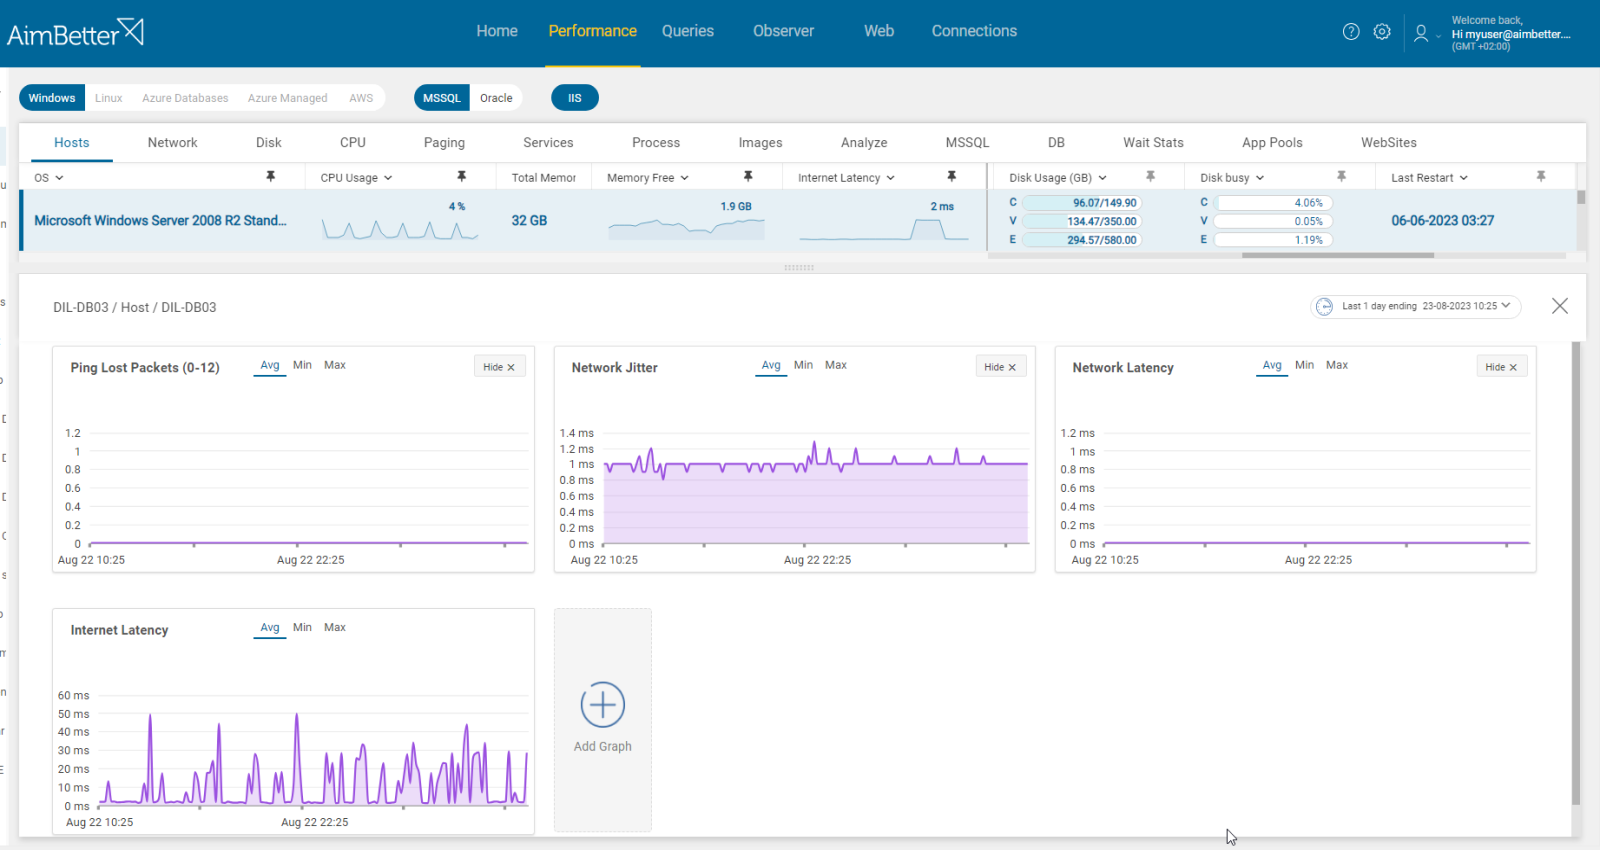
Task: Expand the Disk Usage (GB) column dropdown
Action: point(1102,178)
